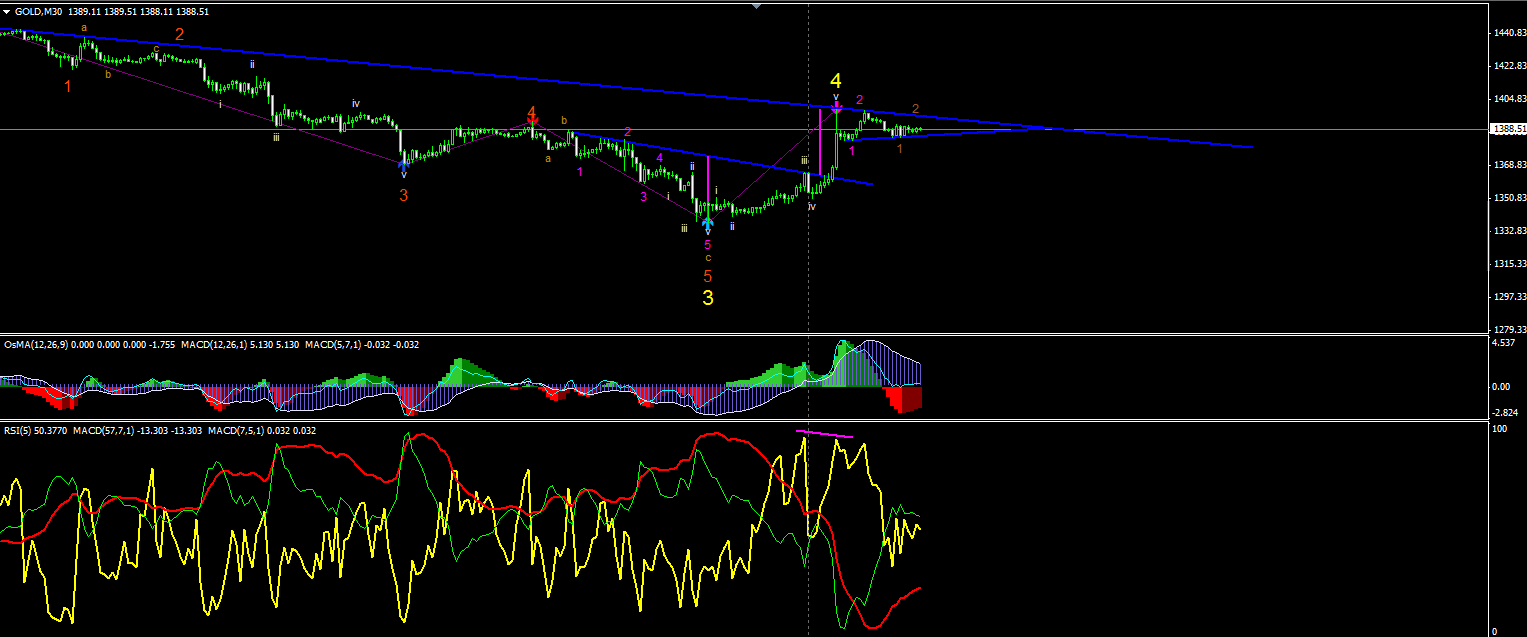1527x637 pixels.
Task: Click the 1404.83 price scale value
Action: [x=1508, y=99]
